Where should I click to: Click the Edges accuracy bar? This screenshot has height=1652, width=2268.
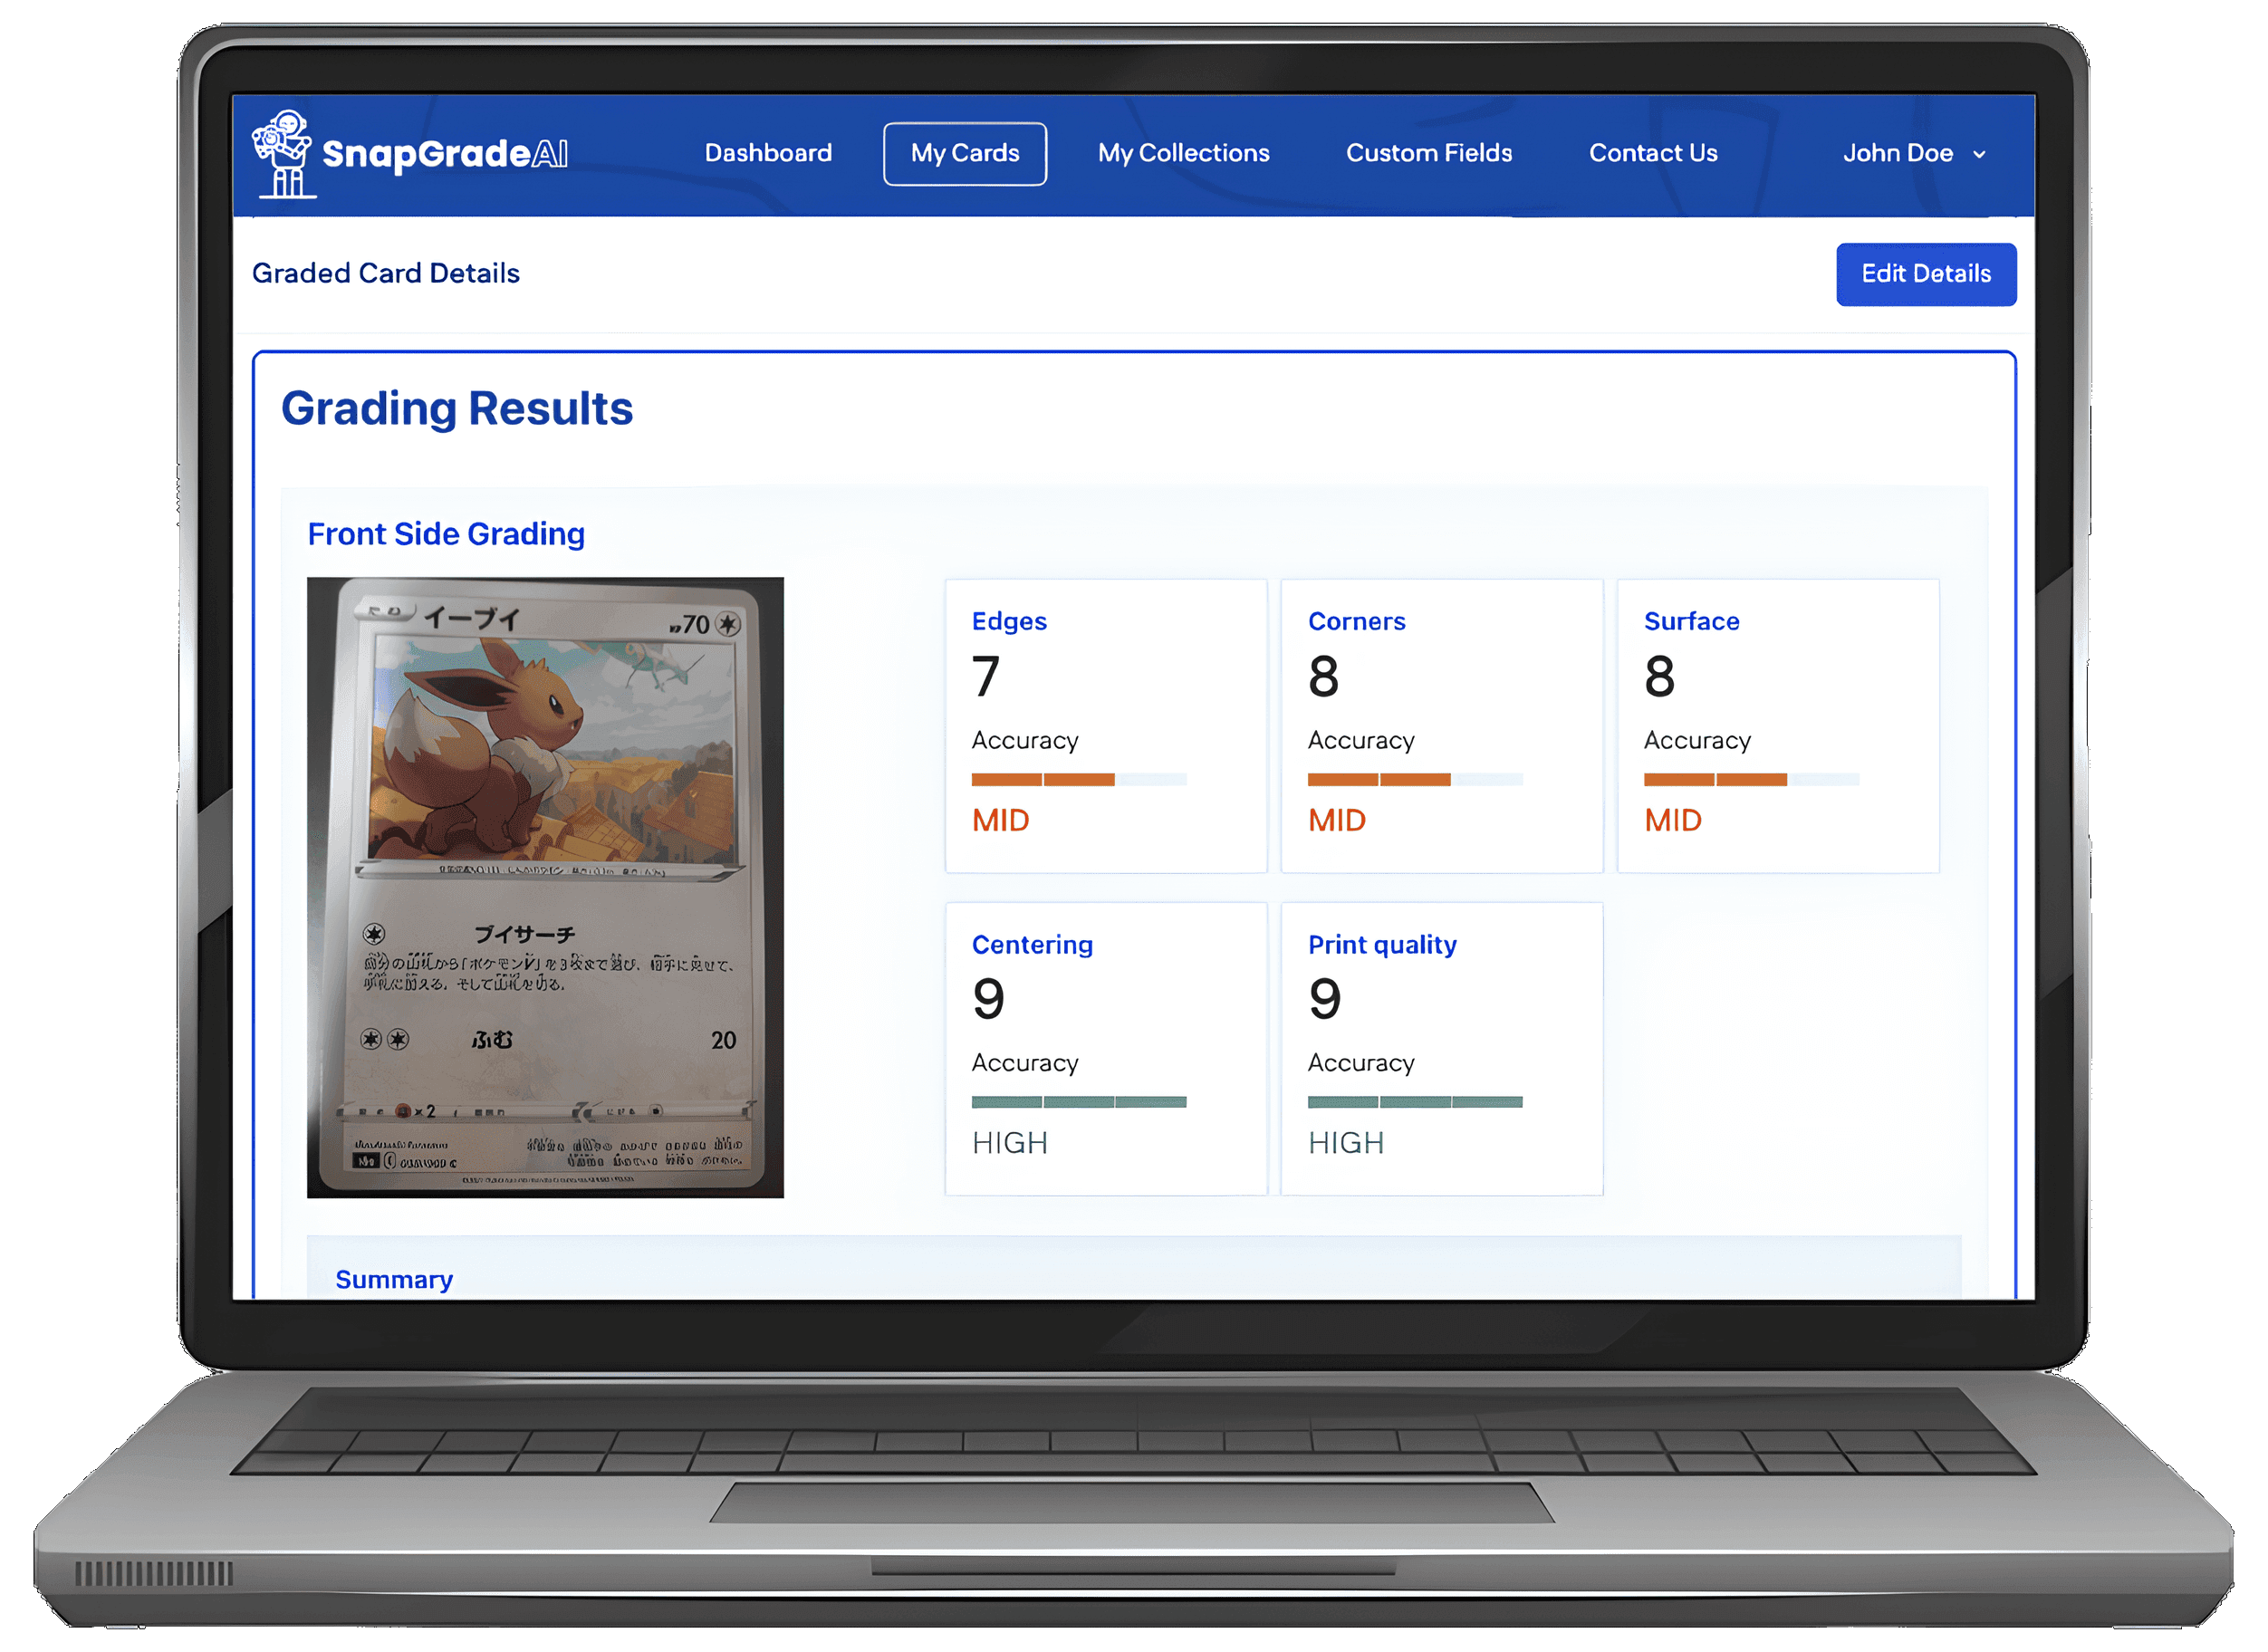[1079, 779]
